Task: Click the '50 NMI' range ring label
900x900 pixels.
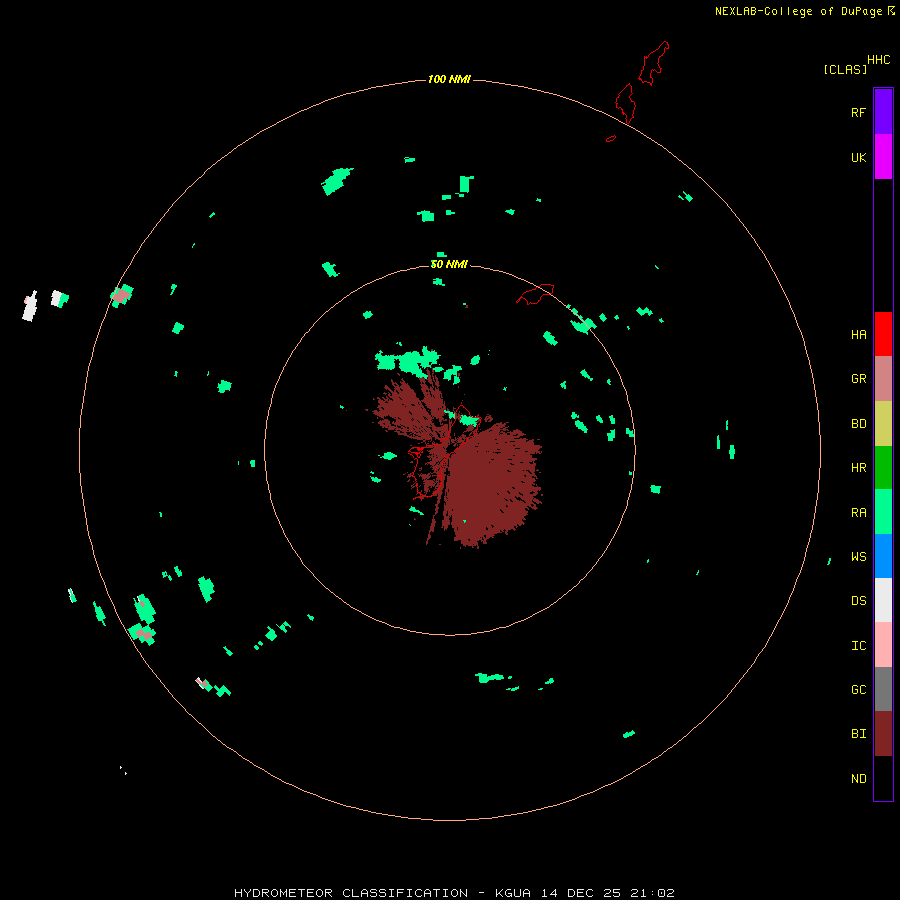Action: pos(449,264)
